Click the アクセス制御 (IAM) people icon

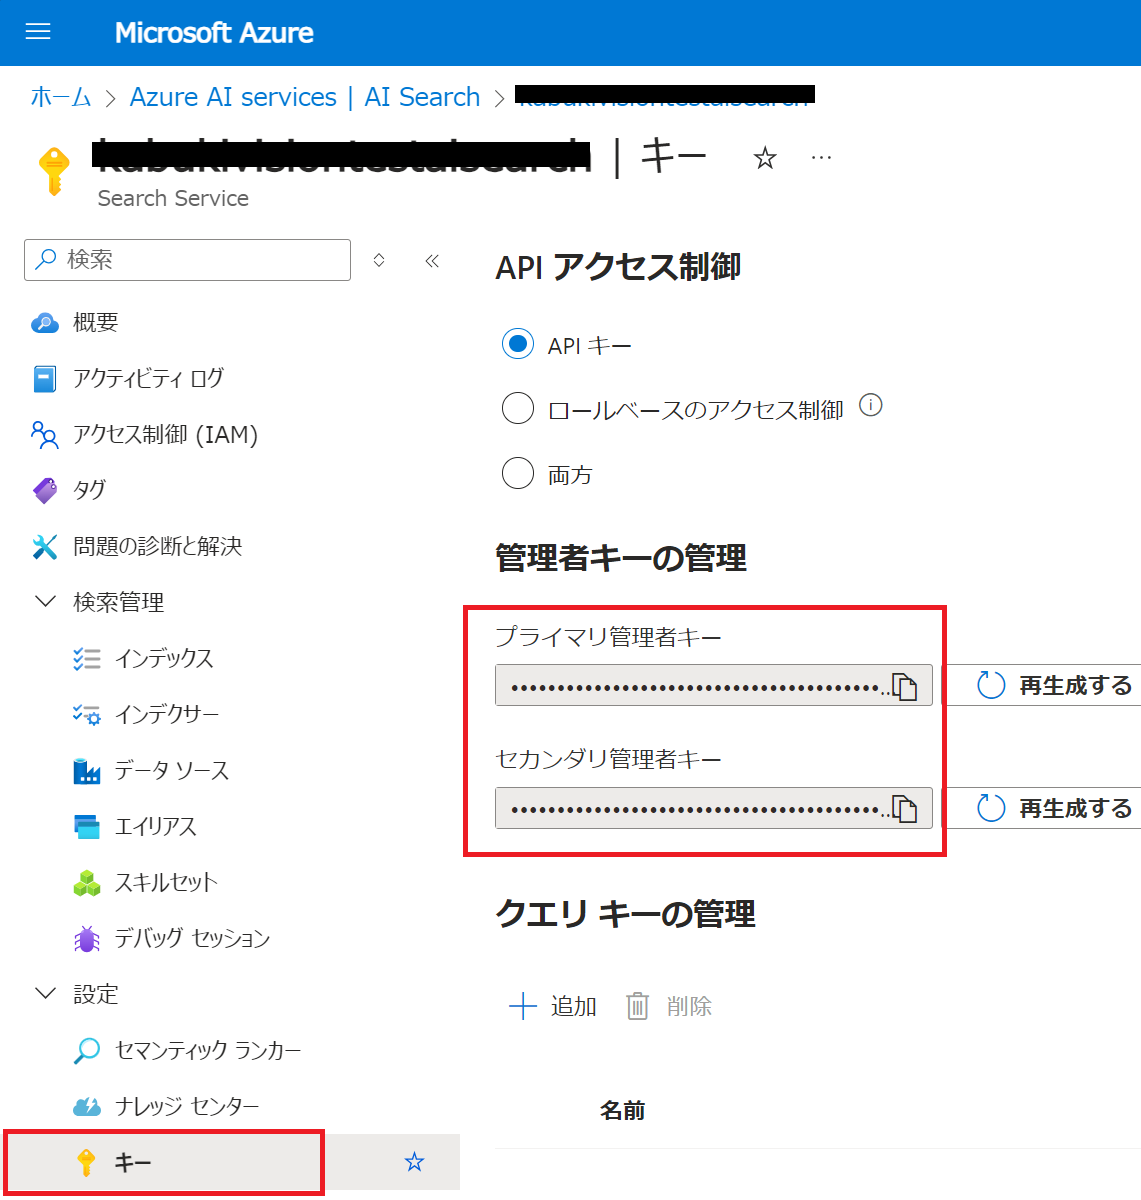(x=45, y=434)
